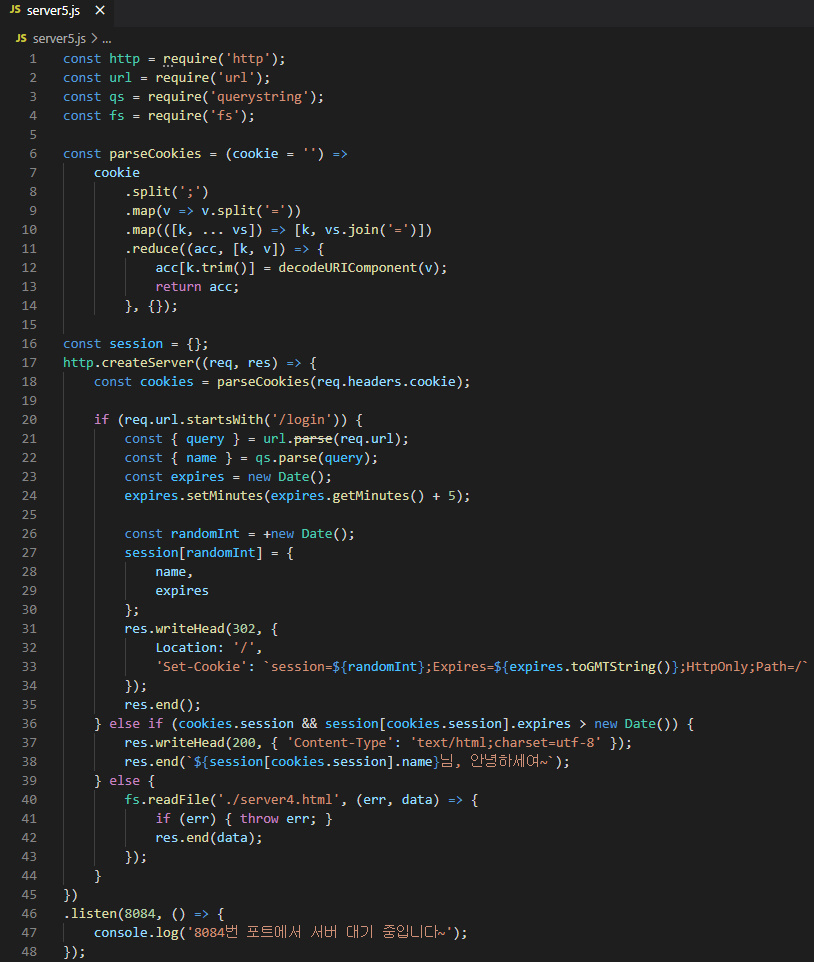The image size is (814, 962).
Task: Close the server5.js tab
Action: coord(100,10)
